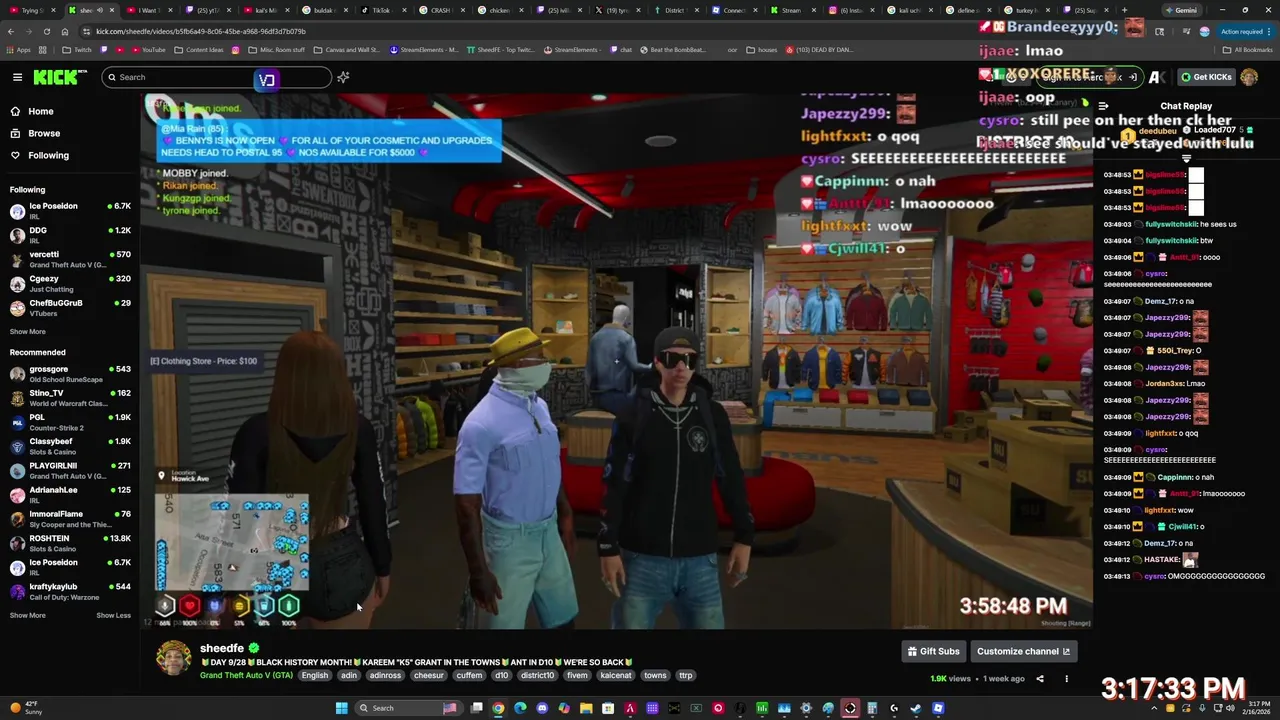Go to Home in the sidebar
The width and height of the screenshot is (1280, 720).
pyautogui.click(x=70, y=111)
